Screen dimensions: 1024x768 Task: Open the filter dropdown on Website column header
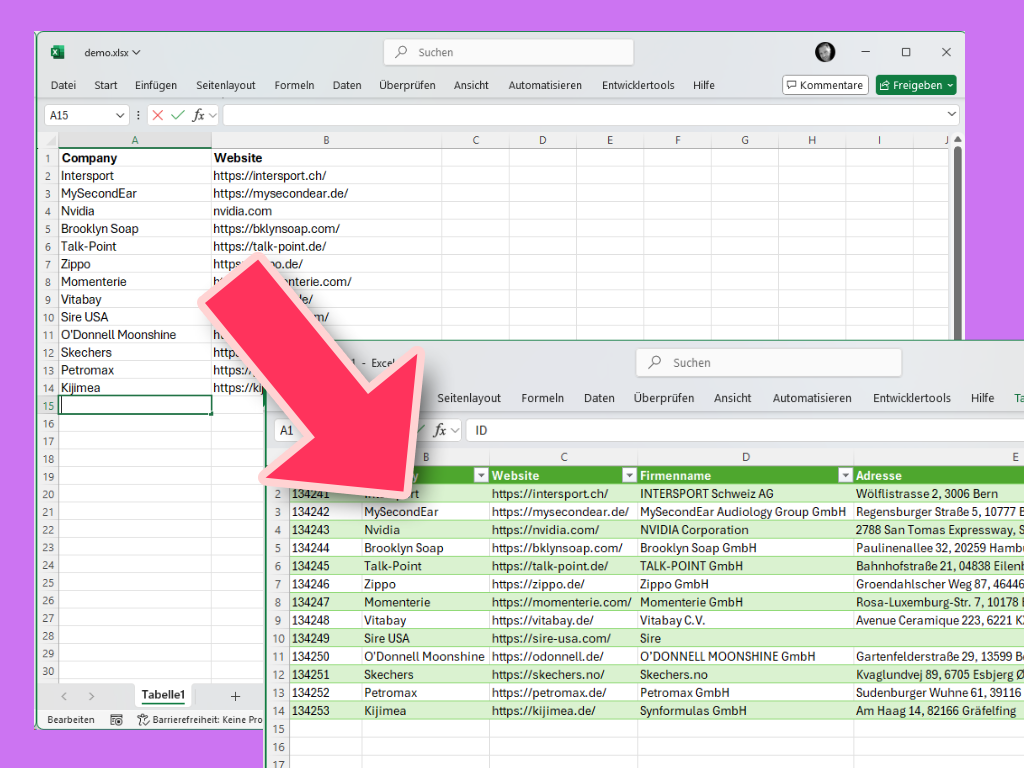click(x=629, y=475)
